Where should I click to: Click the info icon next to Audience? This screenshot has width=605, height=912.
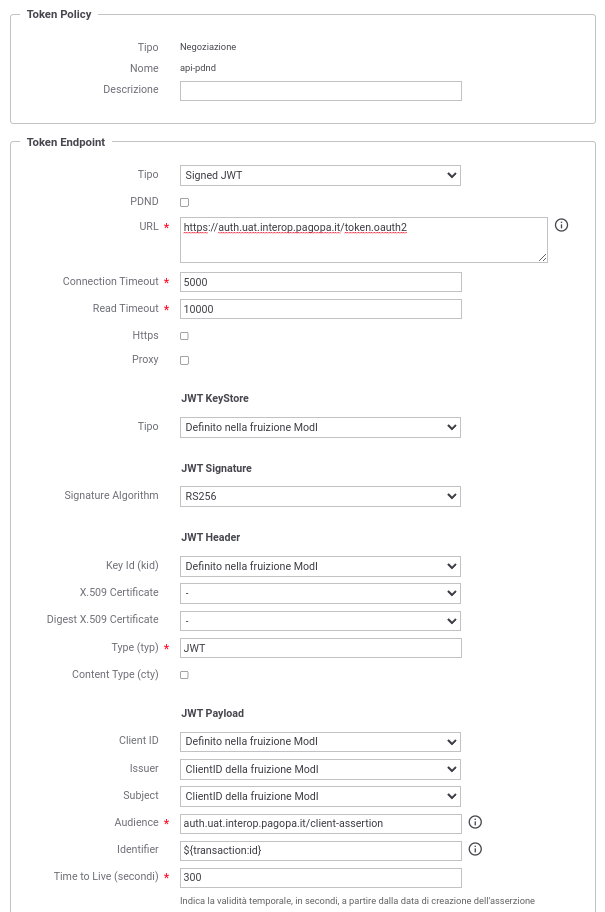(x=475, y=822)
